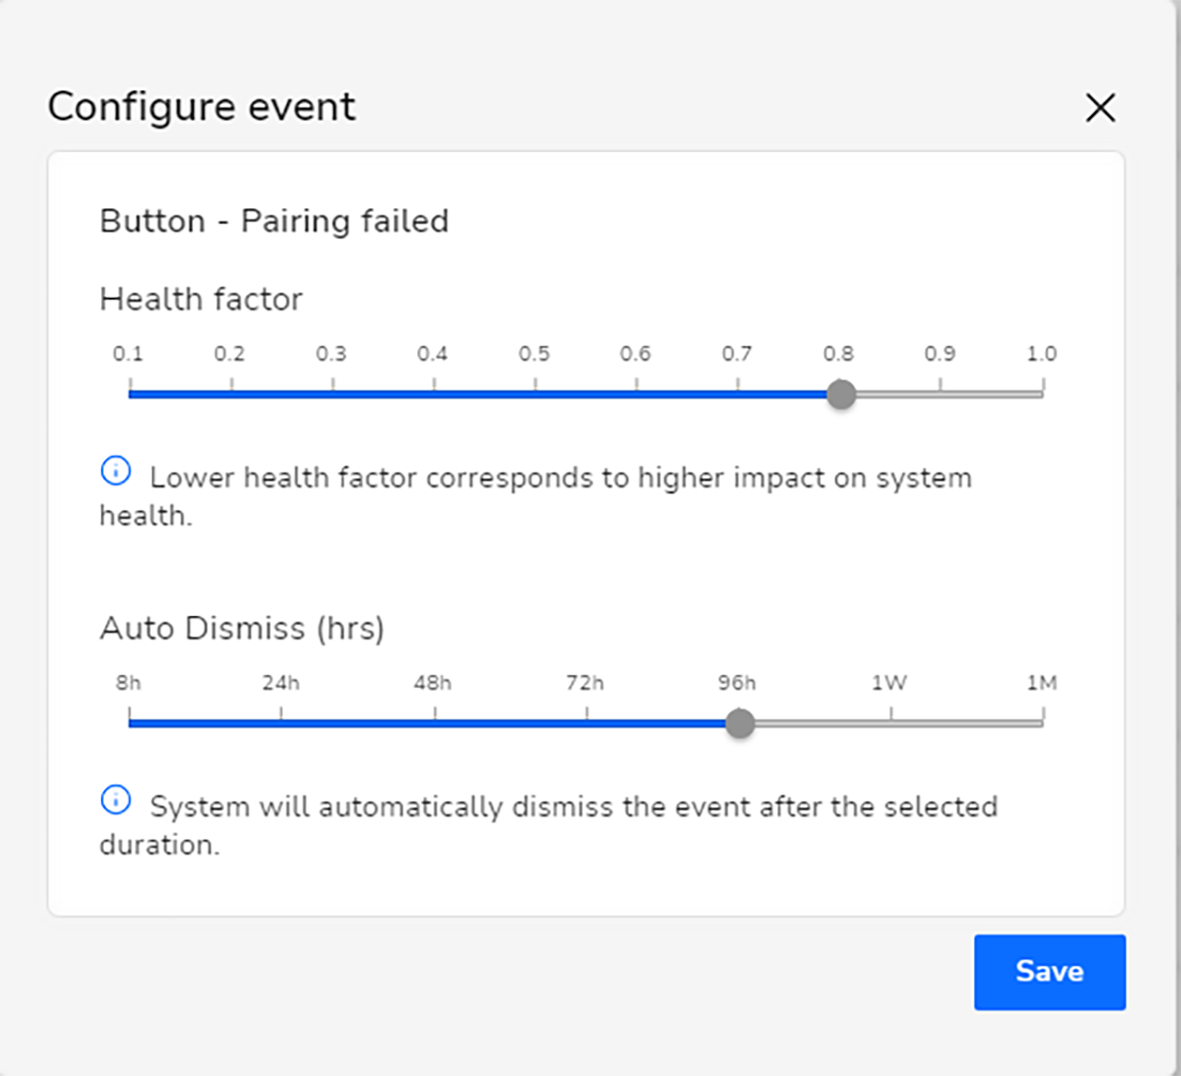This screenshot has width=1181, height=1076.
Task: Set Auto Dismiss to 8h
Action: 130,723
